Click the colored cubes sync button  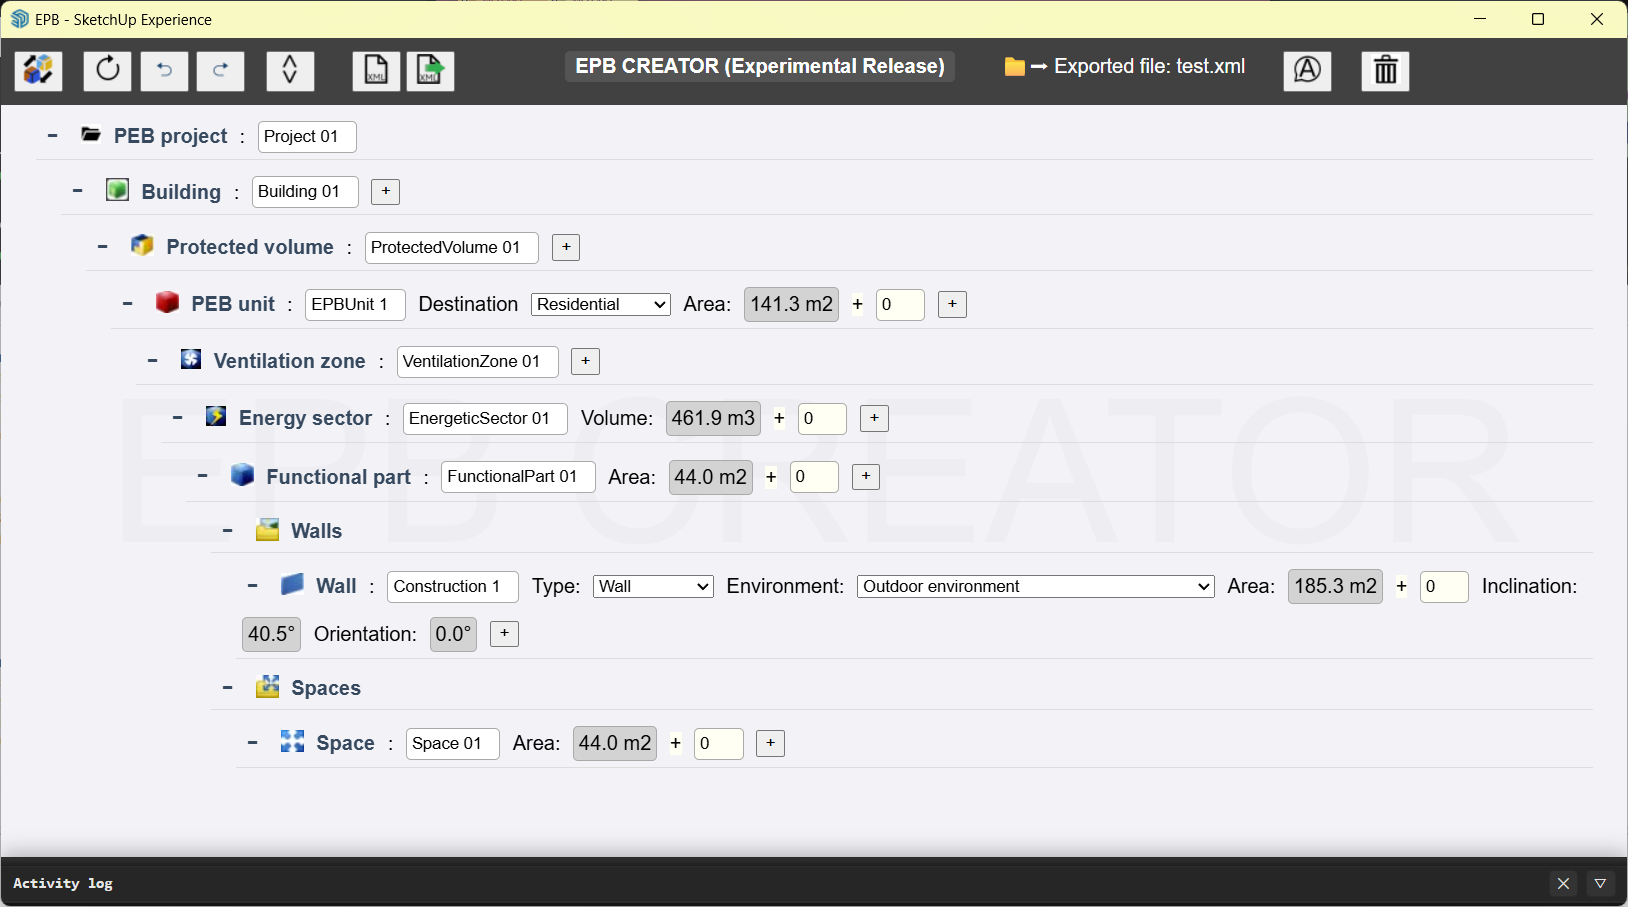[x=39, y=71]
